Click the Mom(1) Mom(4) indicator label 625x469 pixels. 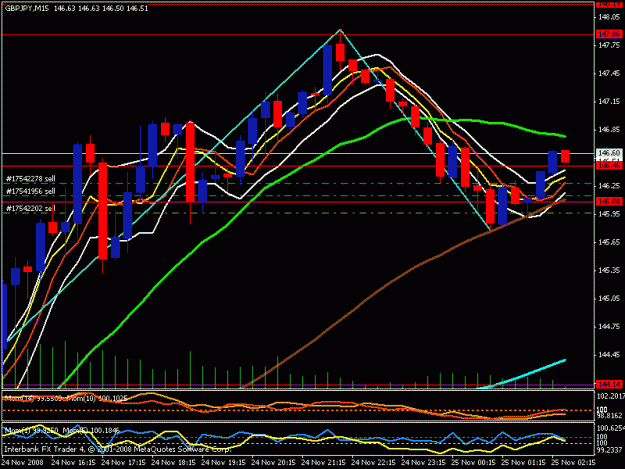tap(62, 430)
